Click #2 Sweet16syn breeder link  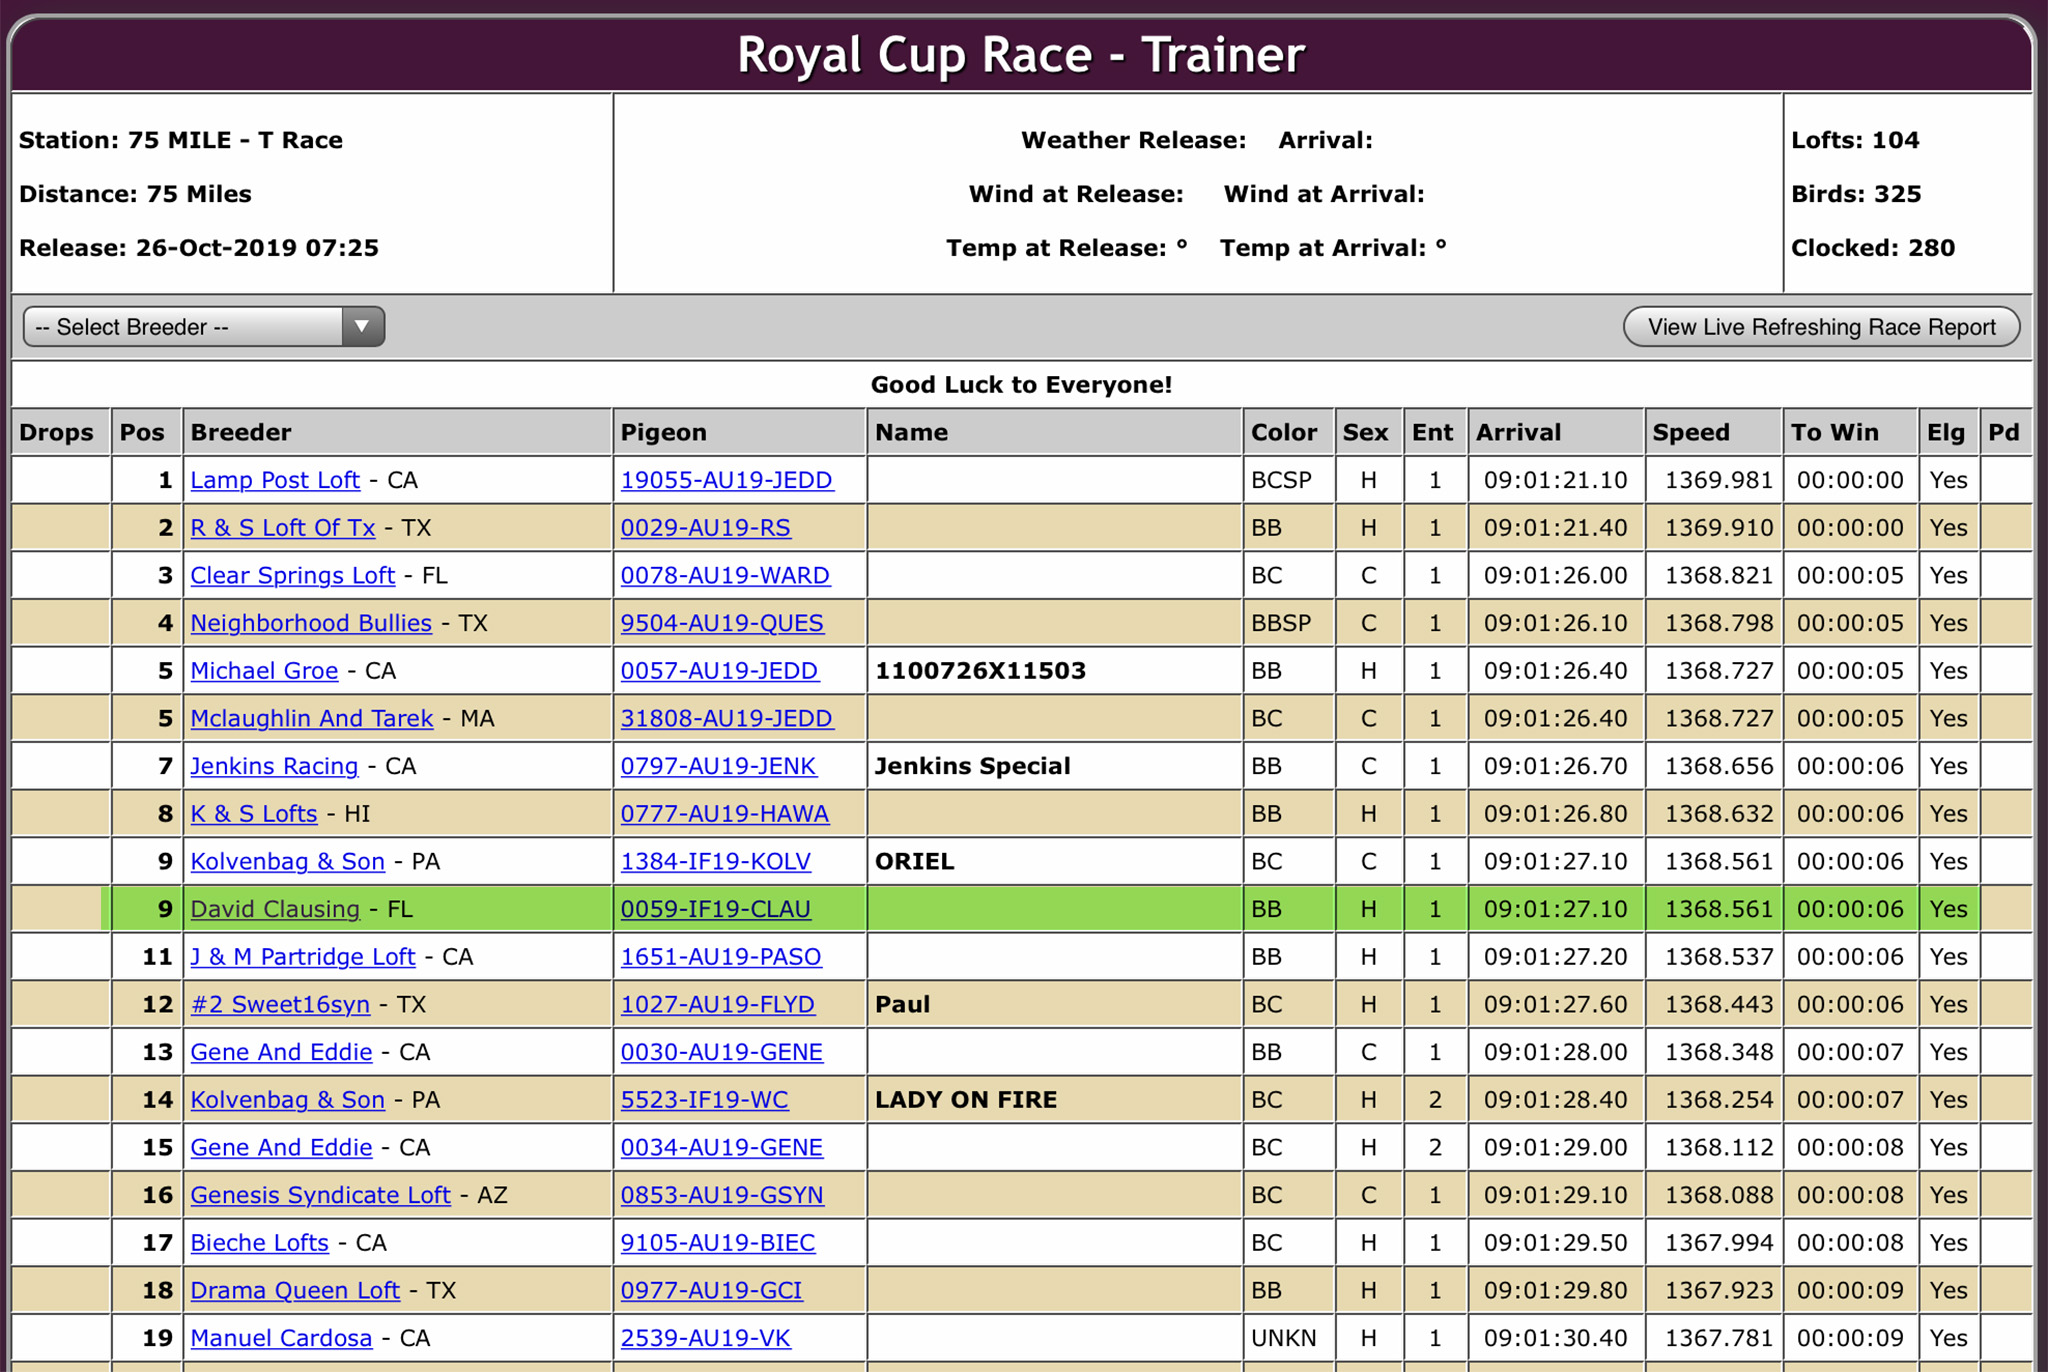[280, 1004]
